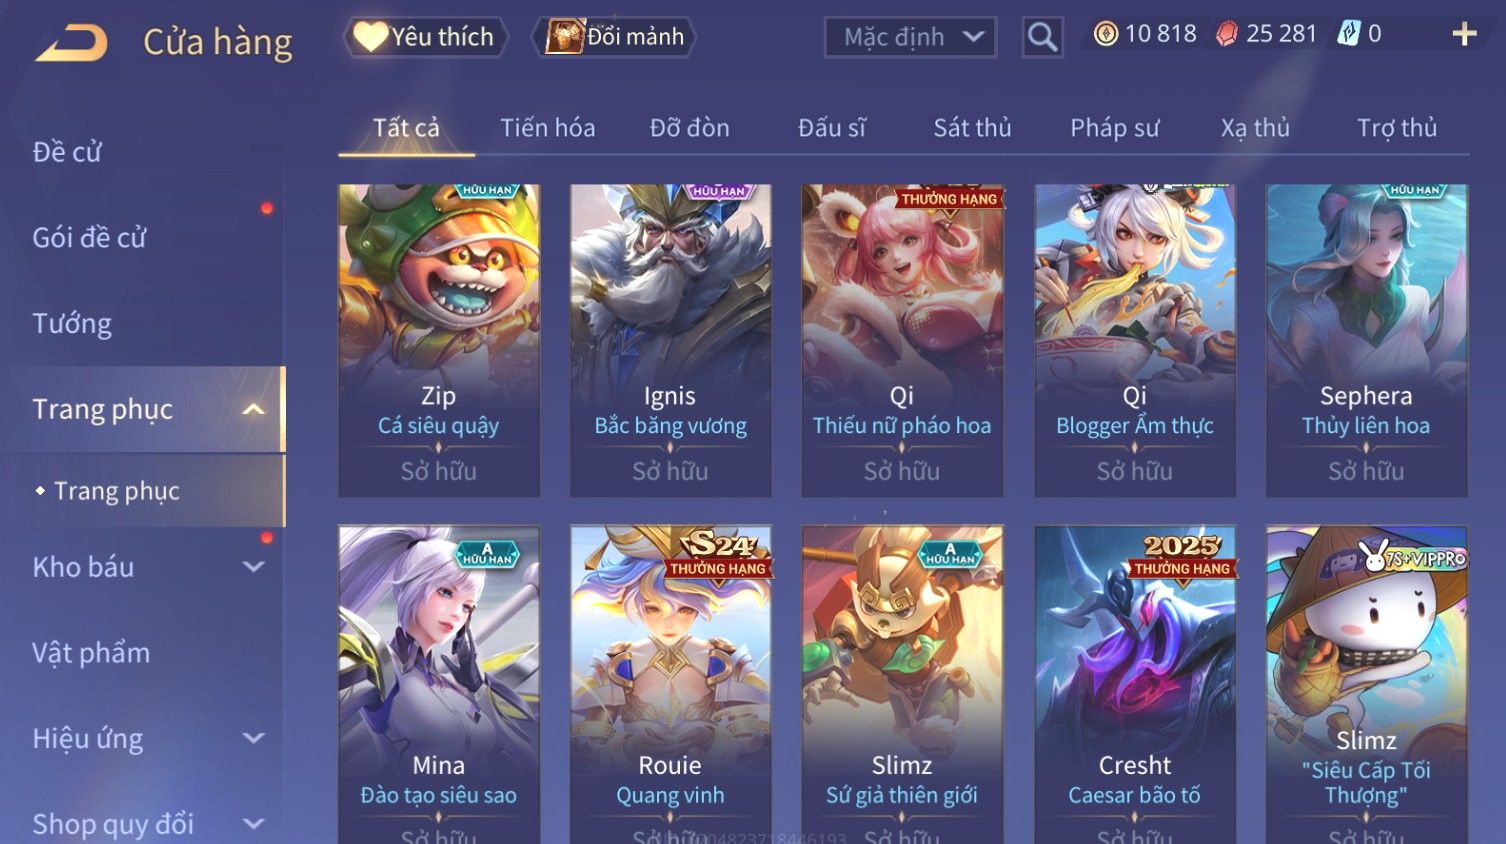Open Yêu thích heart favorites
The width and height of the screenshot is (1506, 844).
tap(425, 37)
